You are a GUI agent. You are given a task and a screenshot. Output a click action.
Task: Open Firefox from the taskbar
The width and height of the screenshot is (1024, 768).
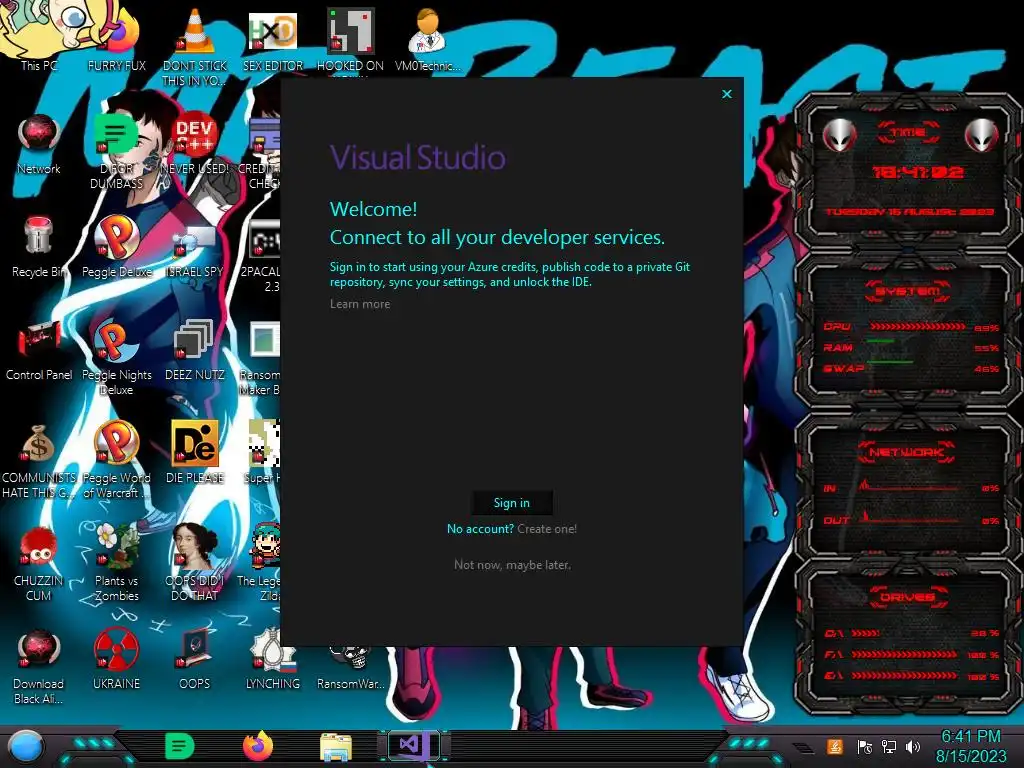[258, 746]
